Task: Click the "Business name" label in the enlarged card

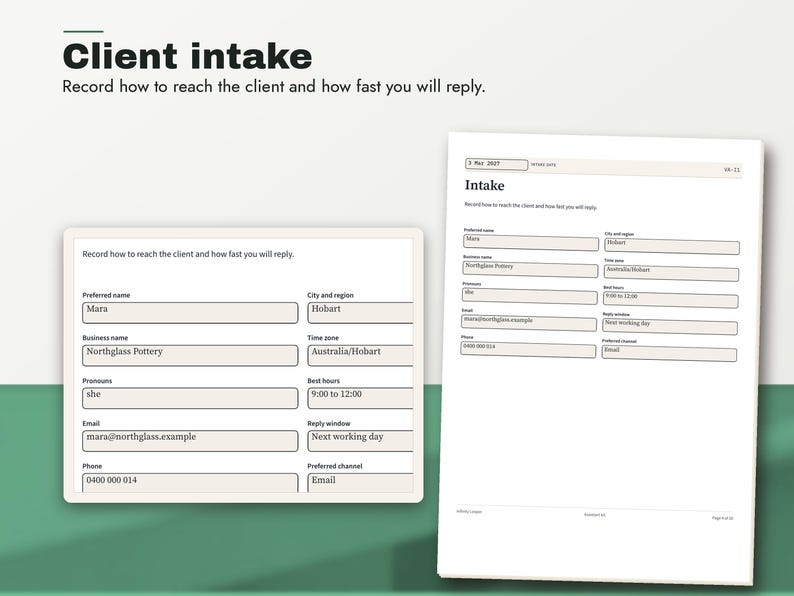Action: tap(105, 338)
